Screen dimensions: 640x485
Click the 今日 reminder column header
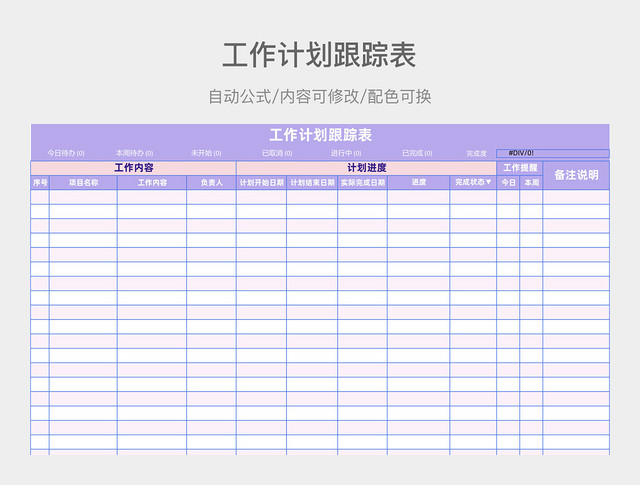508,182
